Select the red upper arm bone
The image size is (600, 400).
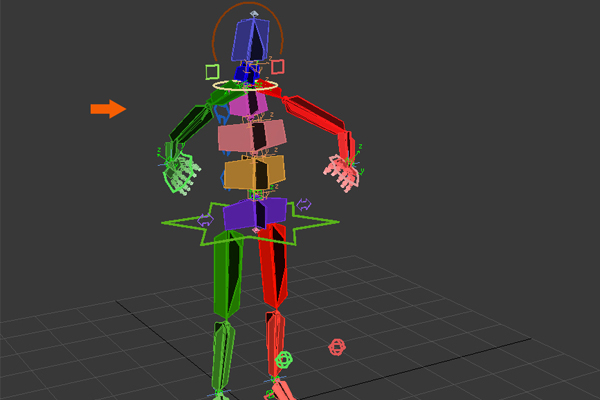tap(315, 114)
